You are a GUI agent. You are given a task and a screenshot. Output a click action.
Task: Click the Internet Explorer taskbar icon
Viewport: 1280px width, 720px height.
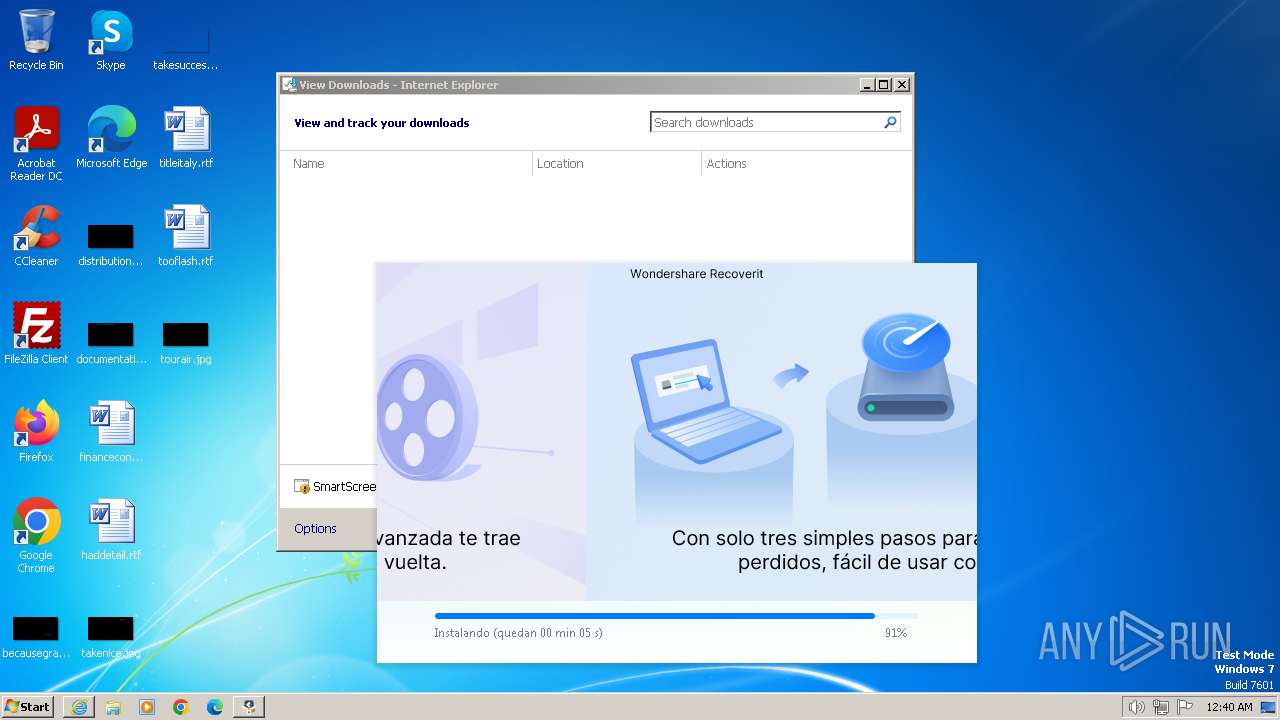pos(79,707)
